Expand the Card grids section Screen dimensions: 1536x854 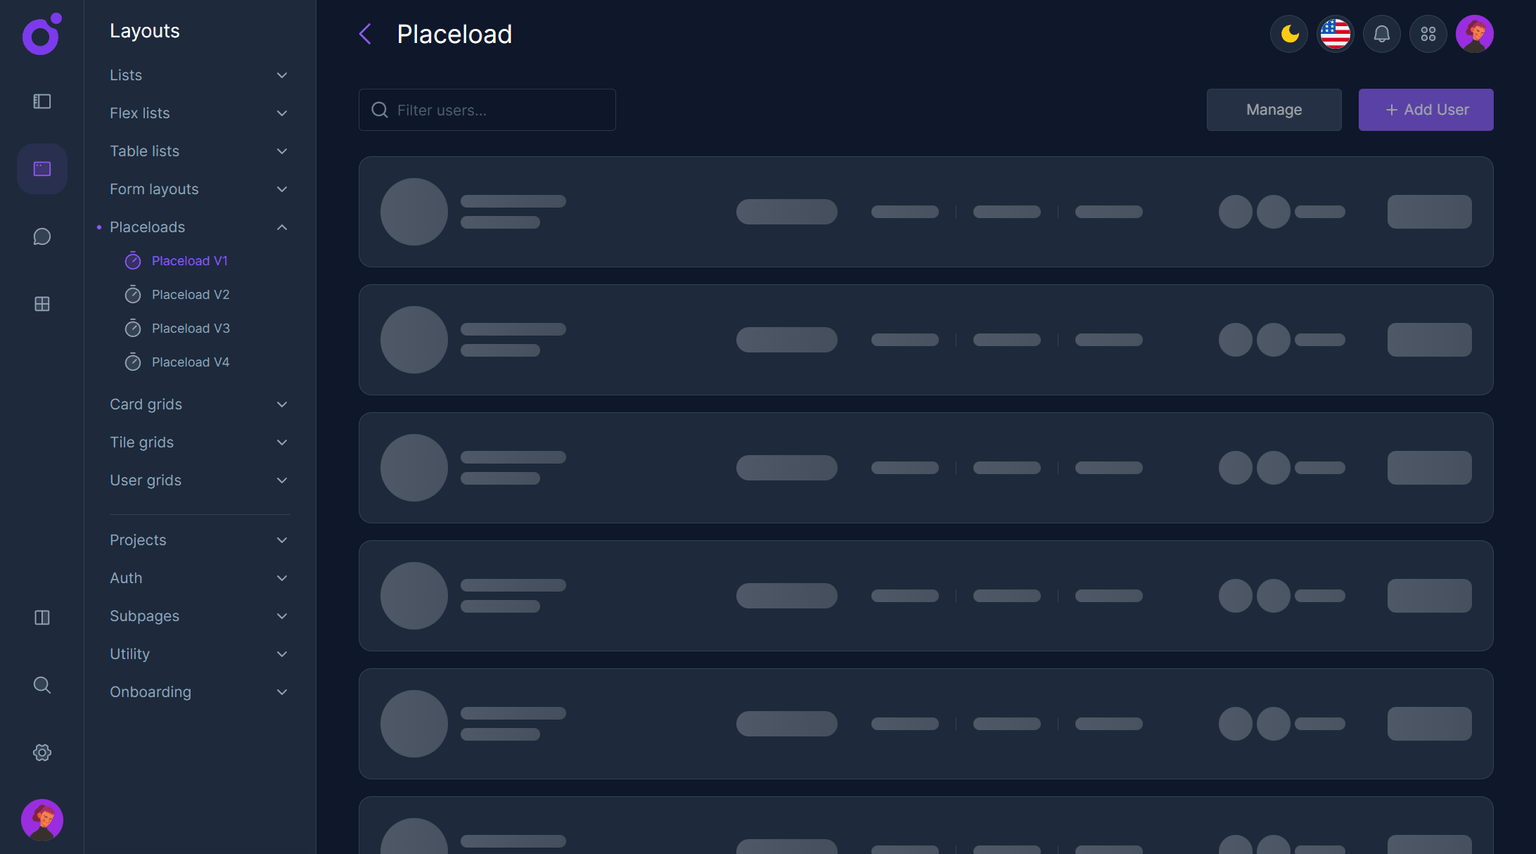point(198,404)
